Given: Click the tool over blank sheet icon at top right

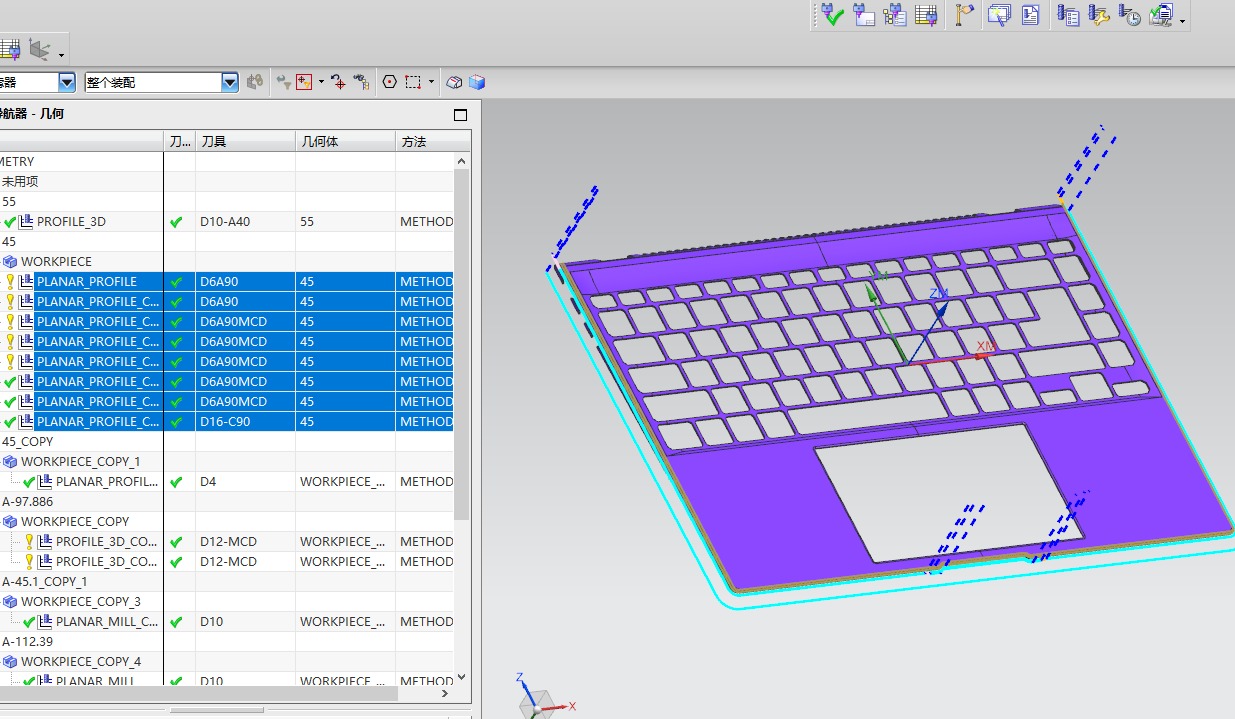Looking at the screenshot, I should [864, 14].
